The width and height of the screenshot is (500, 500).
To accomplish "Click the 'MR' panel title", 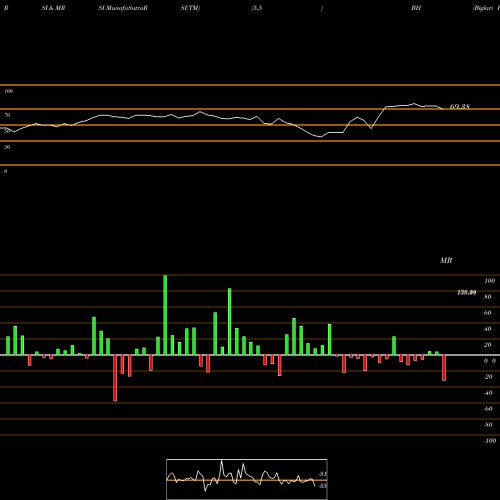I will [x=446, y=260].
